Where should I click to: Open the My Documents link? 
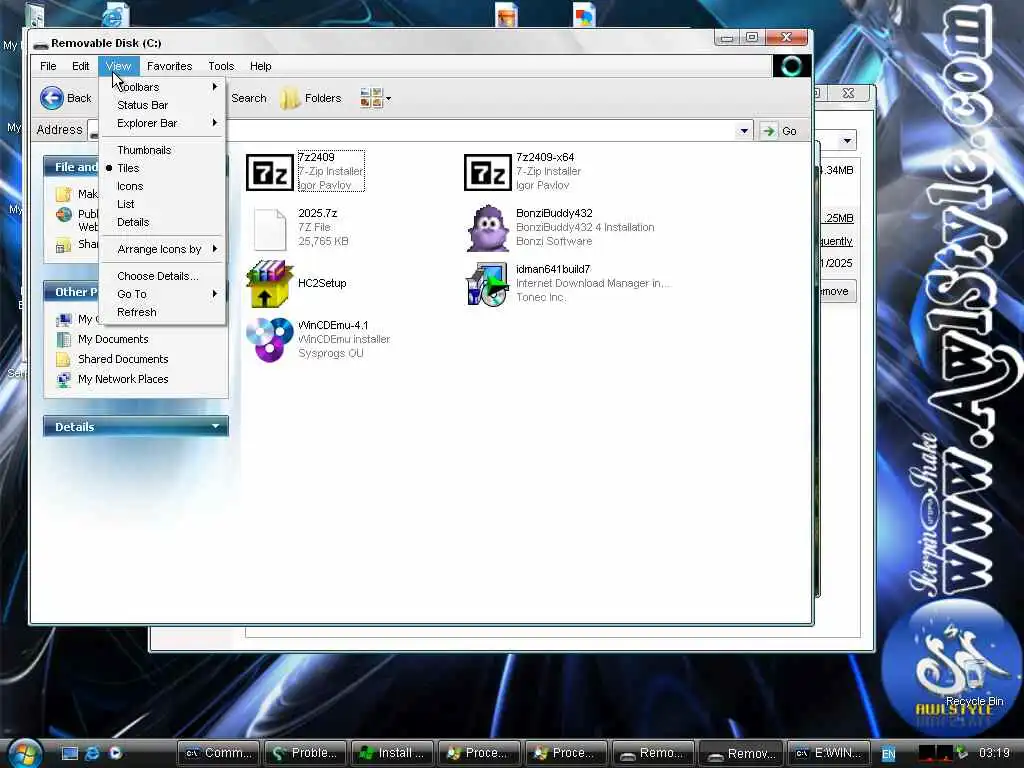pyautogui.click(x=113, y=340)
